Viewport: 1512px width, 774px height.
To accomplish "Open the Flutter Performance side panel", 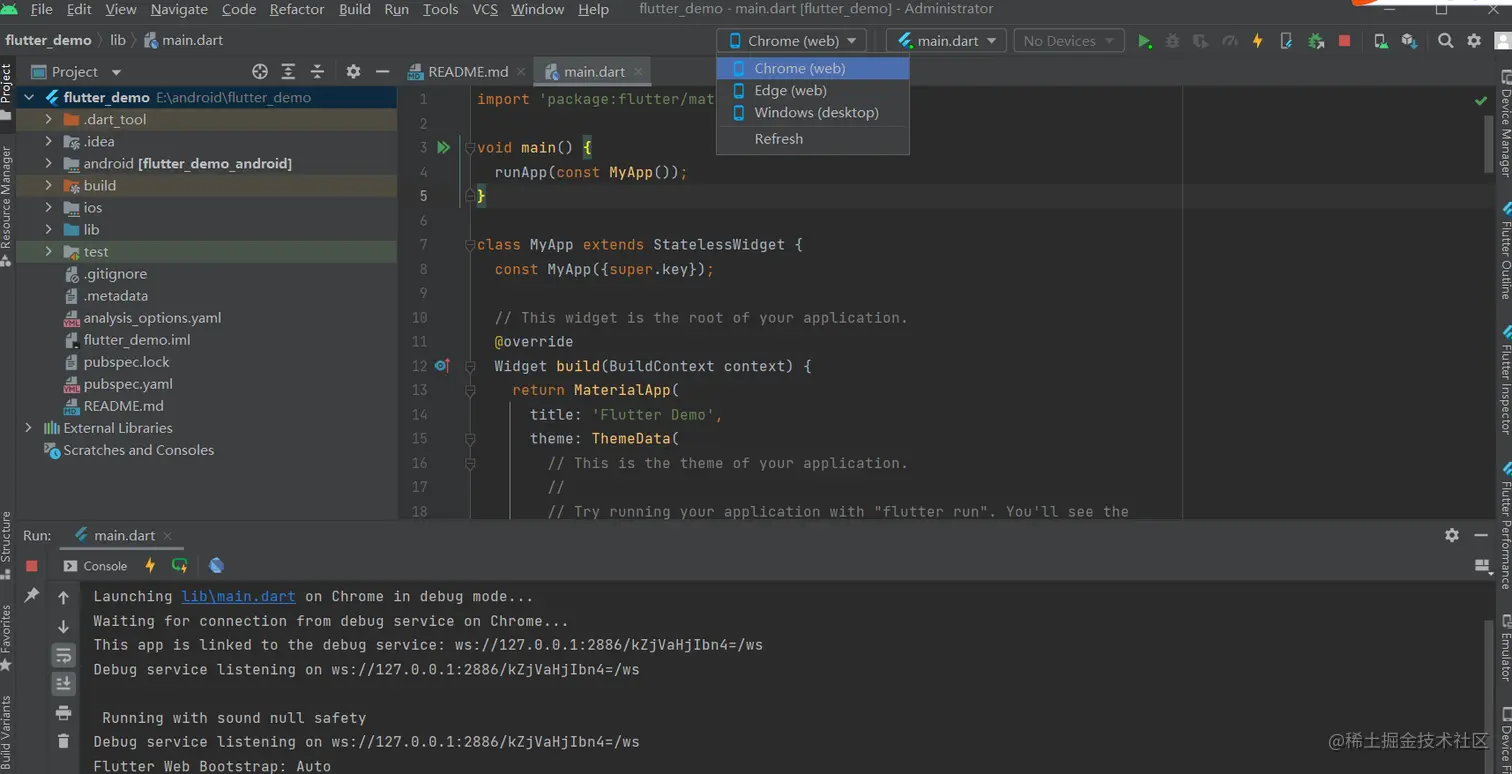I will pos(1504,525).
